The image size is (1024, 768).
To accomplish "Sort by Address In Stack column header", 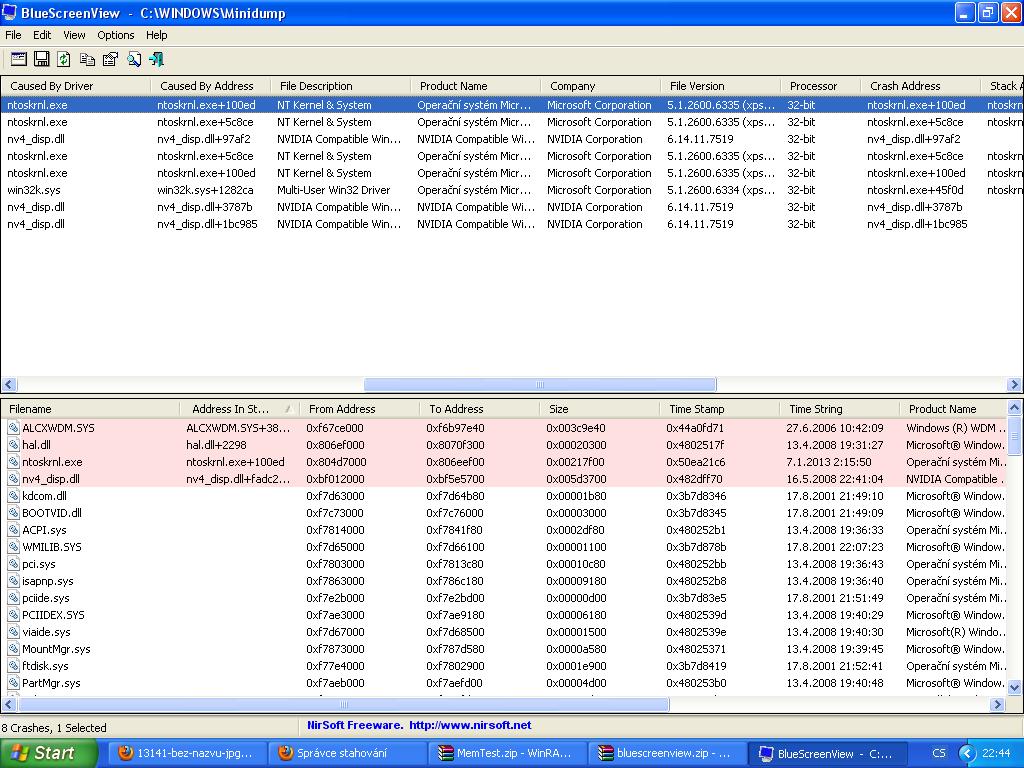I will (240, 409).
